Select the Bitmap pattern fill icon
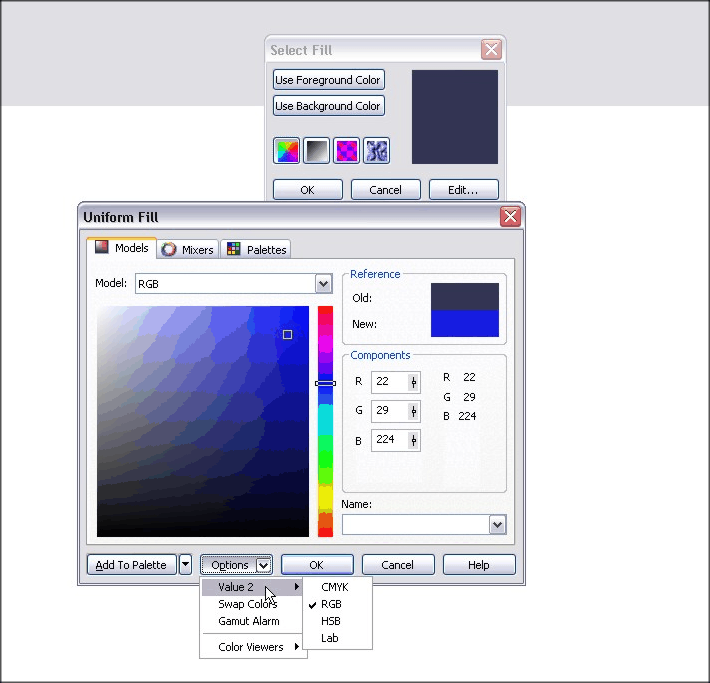 click(346, 151)
